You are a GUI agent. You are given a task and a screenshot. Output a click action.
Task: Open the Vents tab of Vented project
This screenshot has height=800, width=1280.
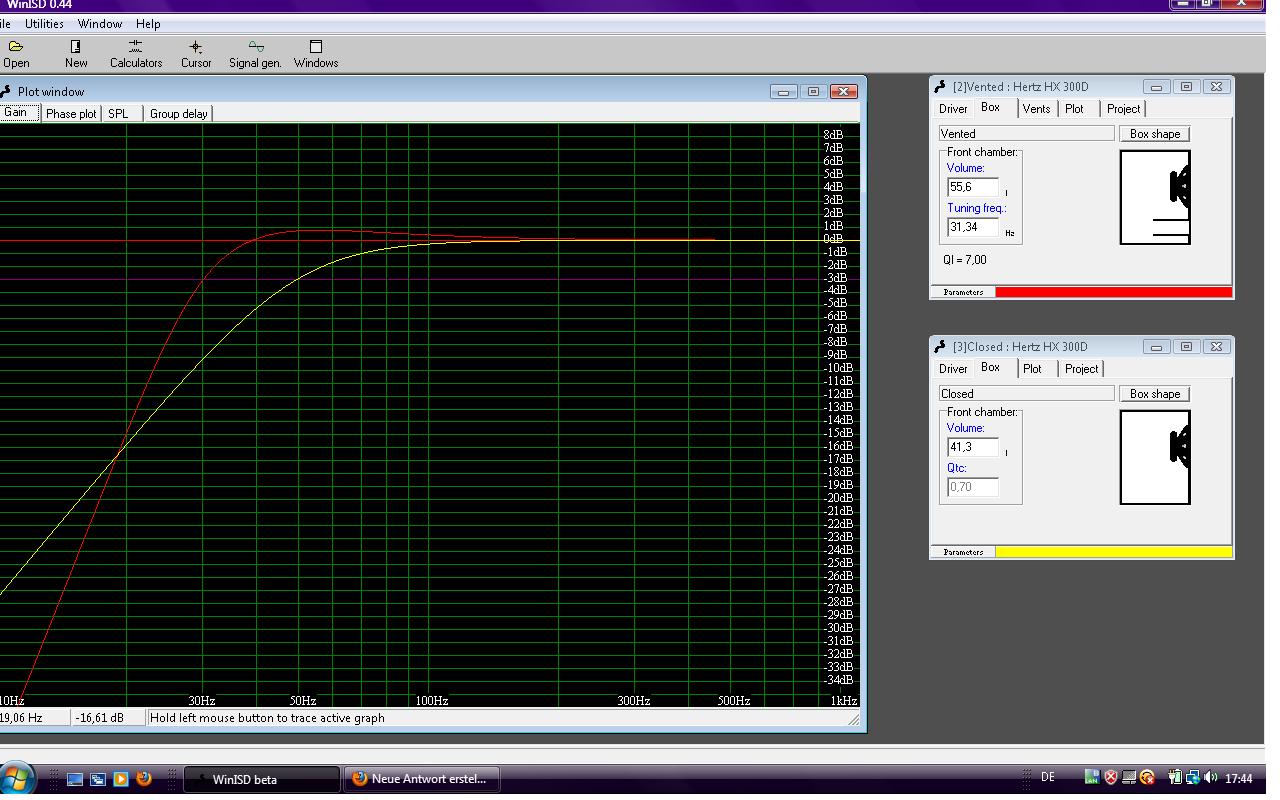pyautogui.click(x=1036, y=109)
